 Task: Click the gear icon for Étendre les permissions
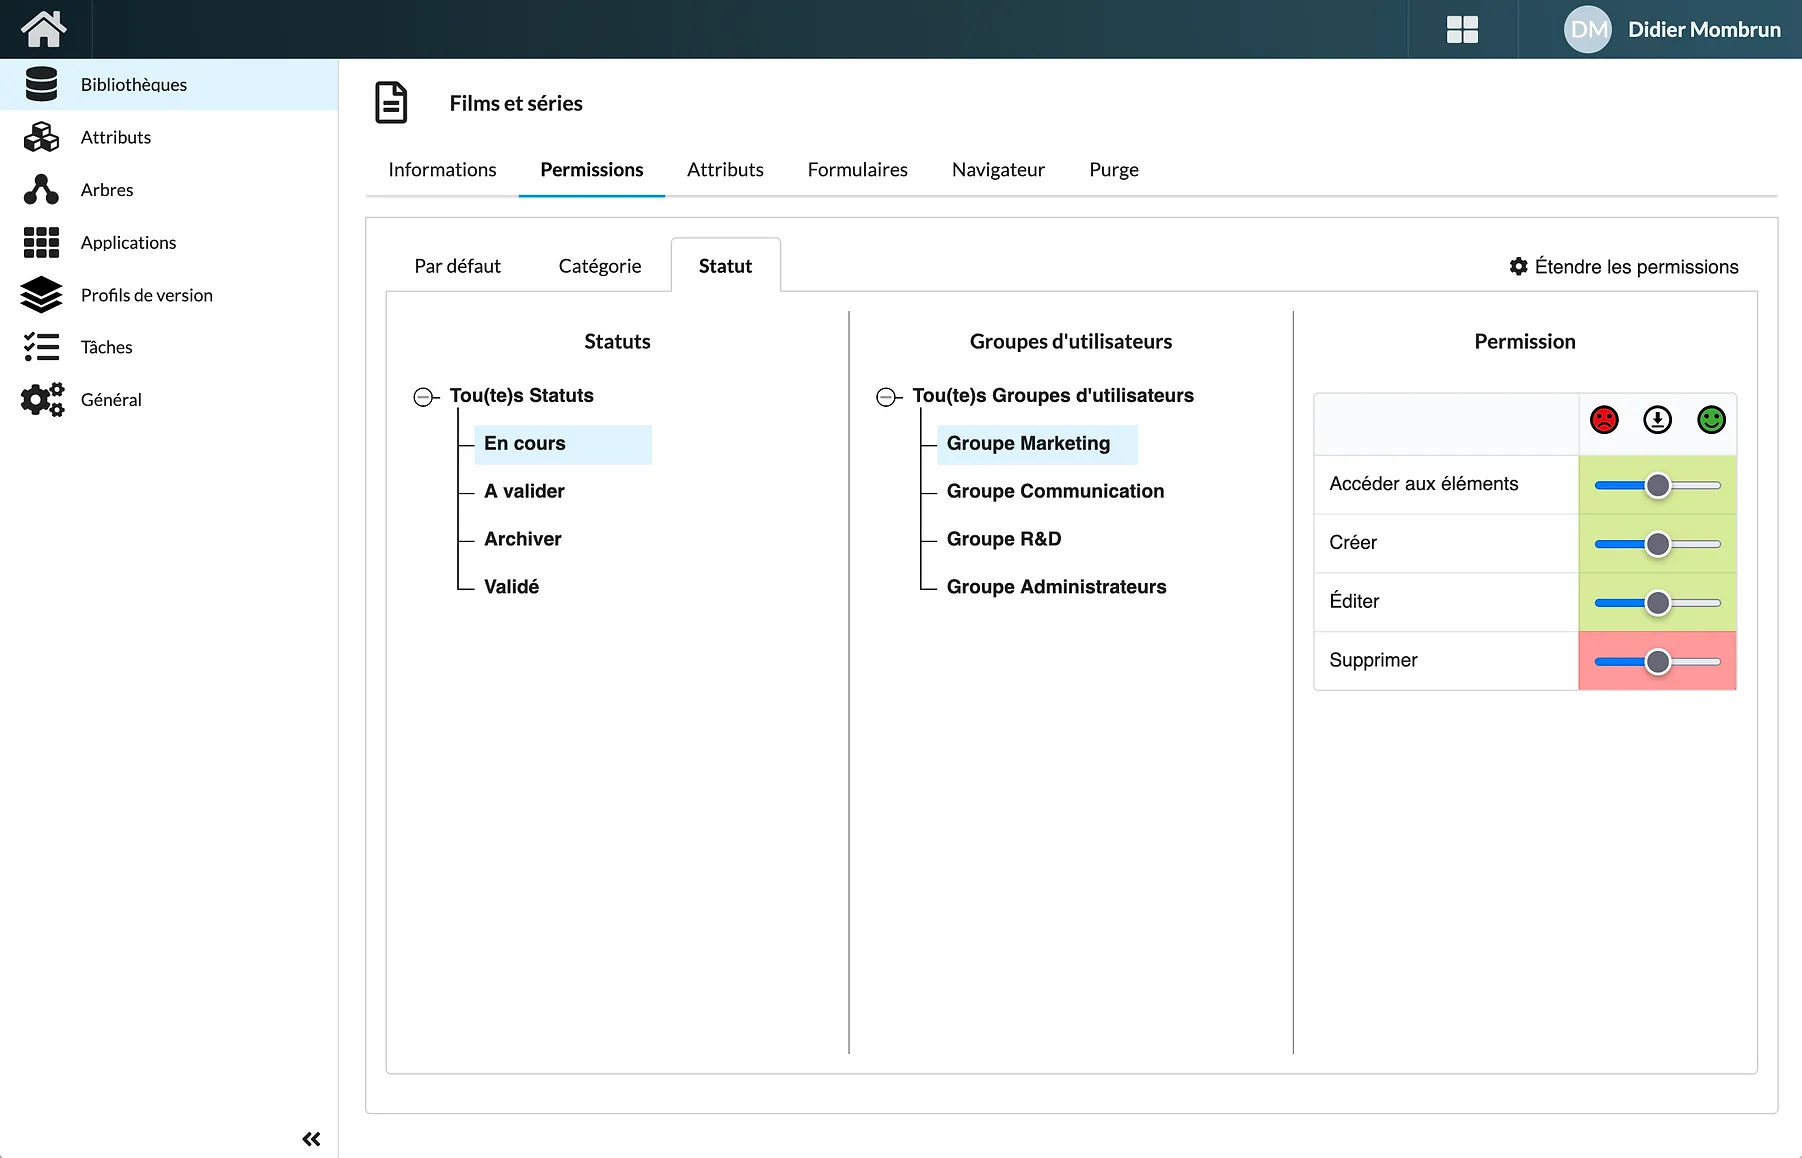click(1518, 266)
